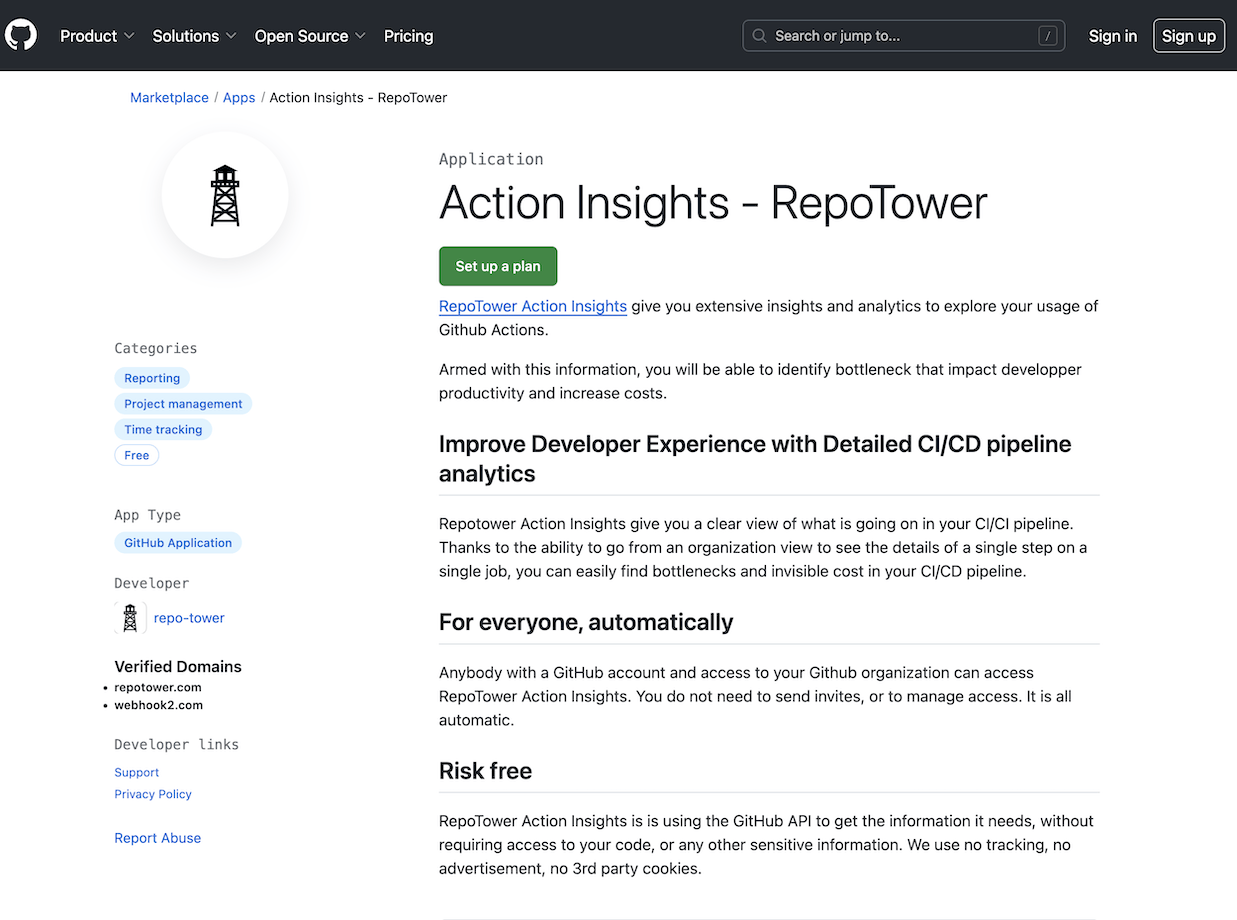Click the repo-tower developer avatar
The image size is (1237, 920).
(129, 617)
